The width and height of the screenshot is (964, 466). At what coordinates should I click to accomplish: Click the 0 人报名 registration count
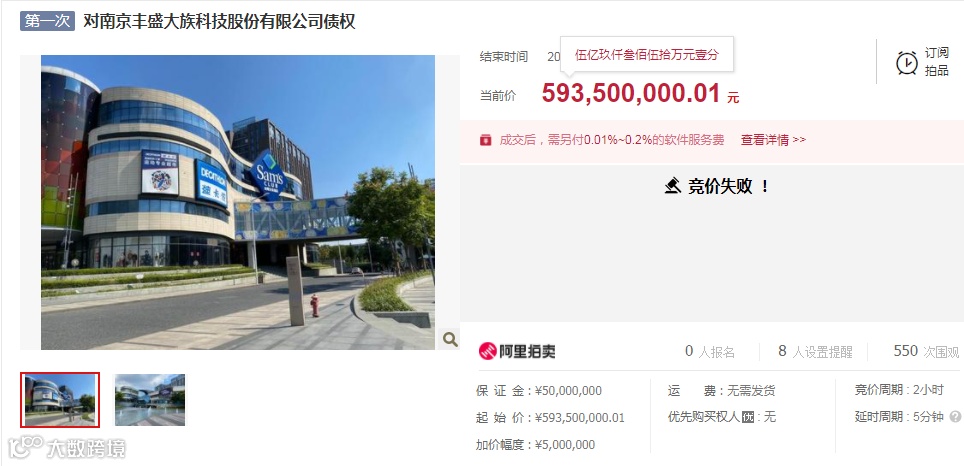(709, 352)
